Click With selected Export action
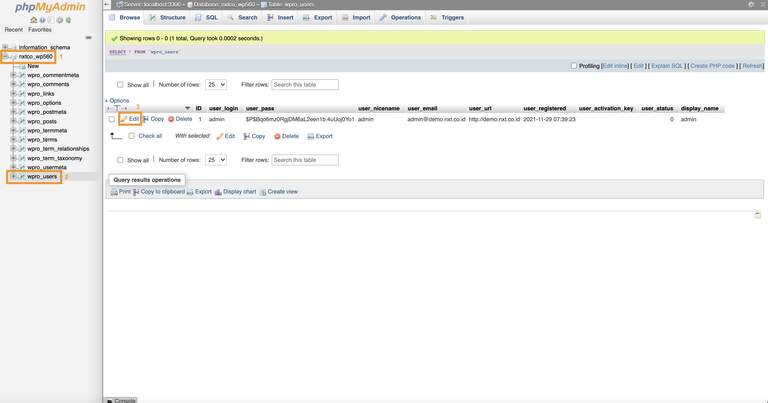 (x=320, y=136)
